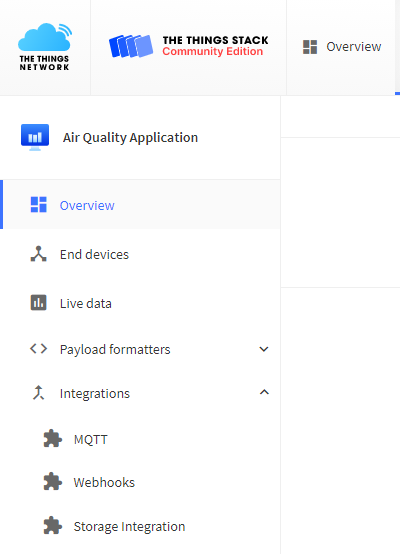The image size is (400, 554).
Task: Click the Air Quality Application title
Action: coord(130,137)
